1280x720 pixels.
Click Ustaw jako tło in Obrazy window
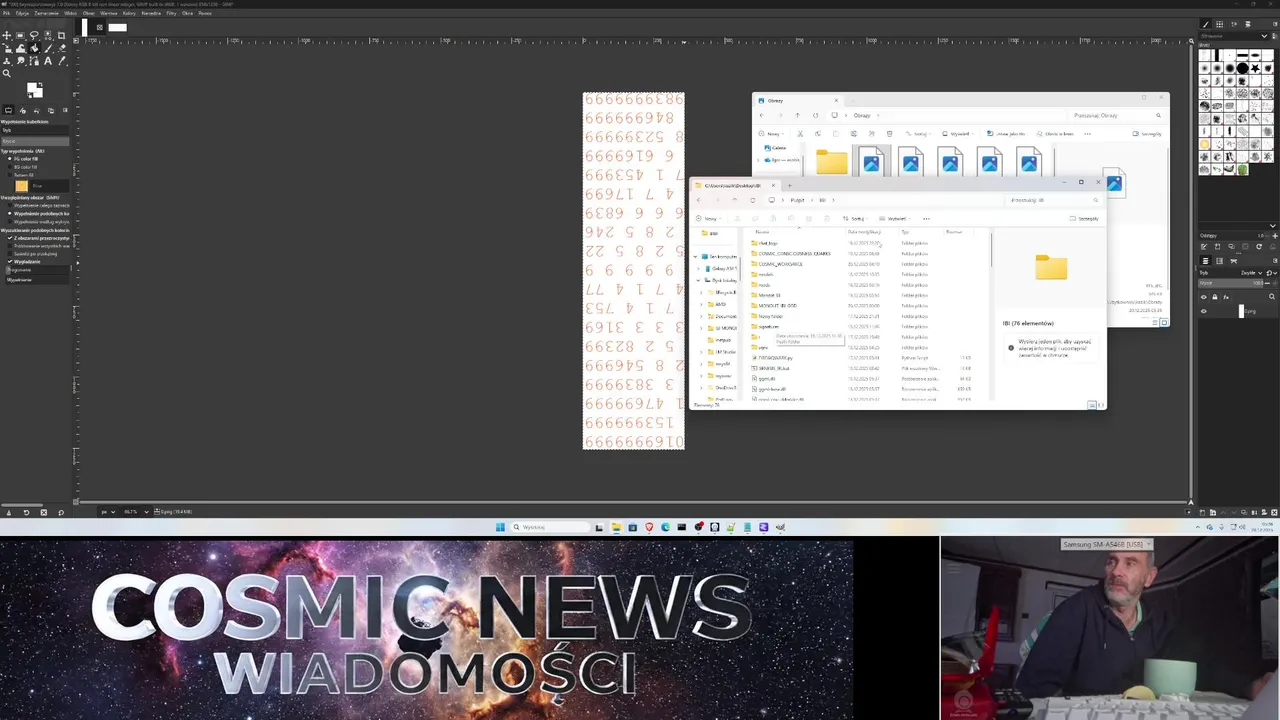click(x=1006, y=134)
